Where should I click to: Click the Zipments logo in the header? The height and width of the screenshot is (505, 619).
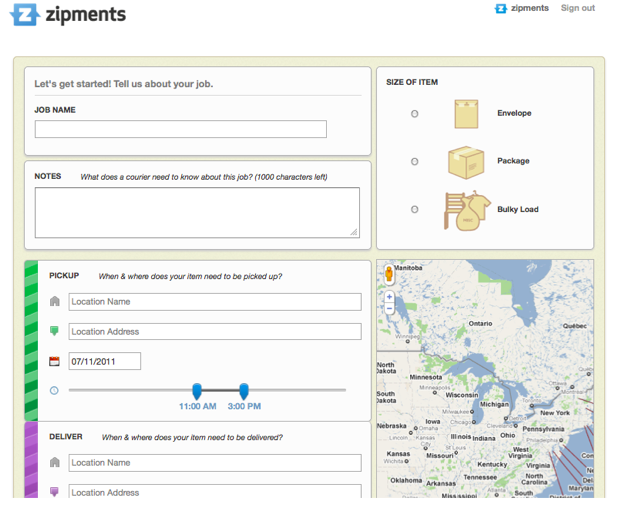point(67,14)
